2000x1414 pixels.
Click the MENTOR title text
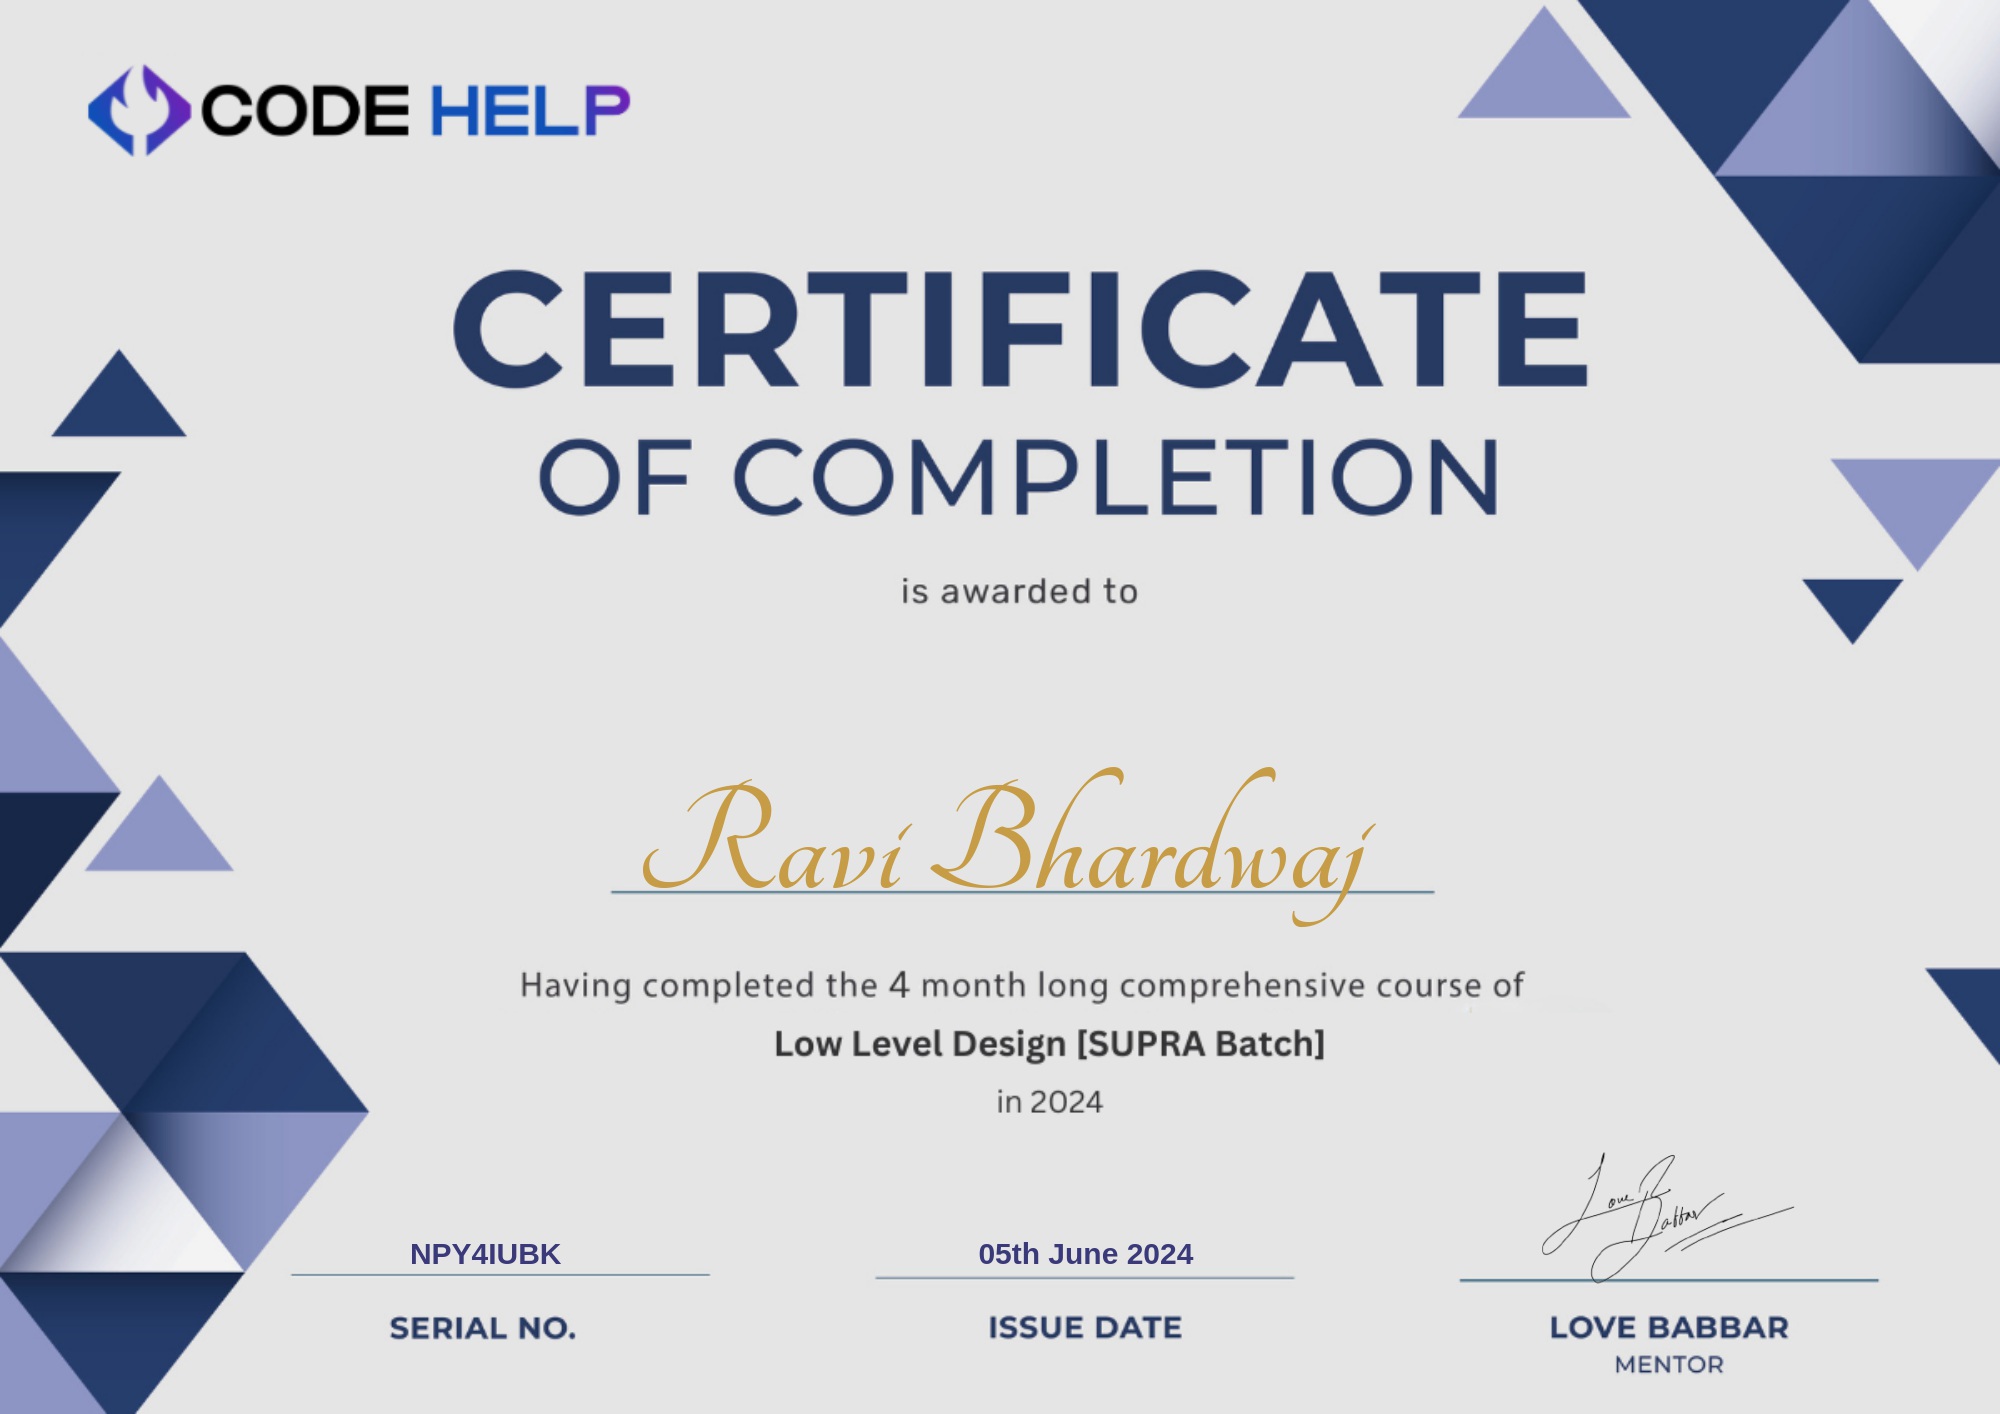coord(1668,1364)
